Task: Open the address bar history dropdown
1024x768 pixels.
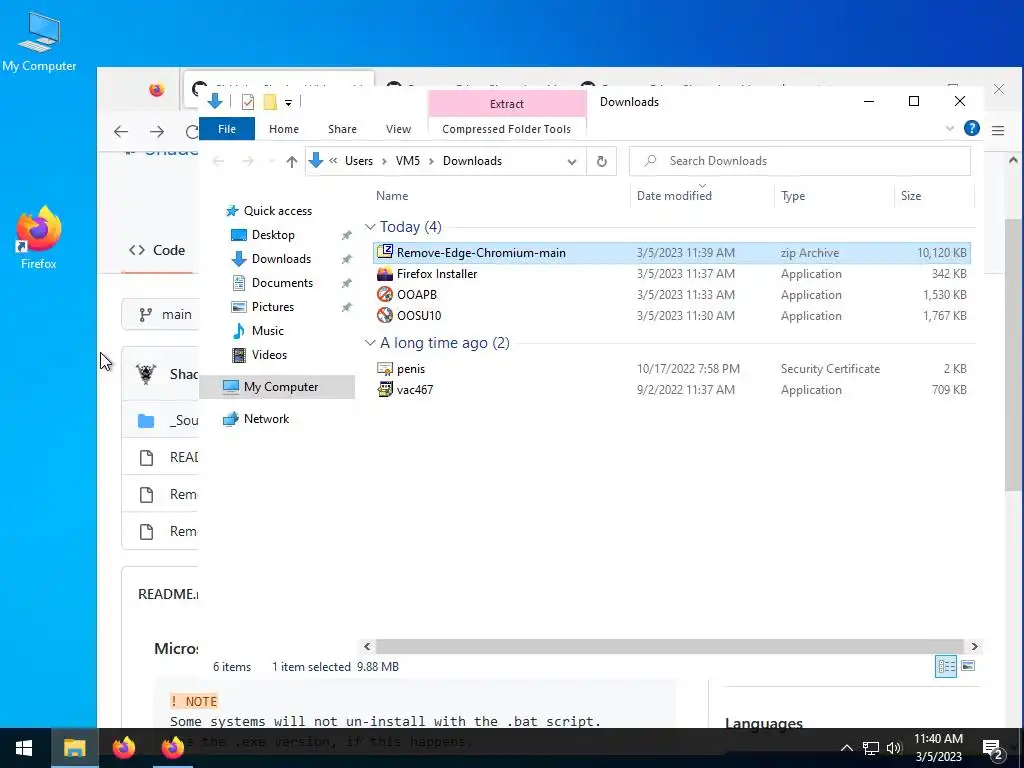Action: [571, 161]
